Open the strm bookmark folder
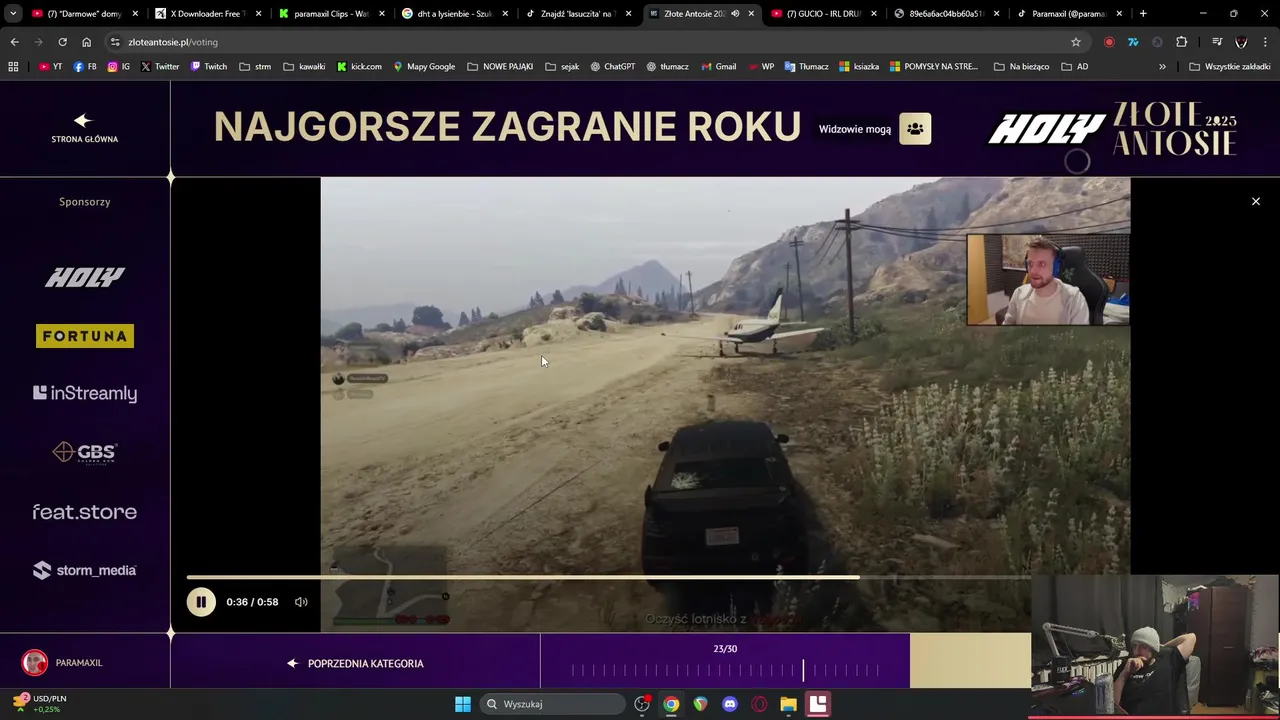Image resolution: width=1280 pixels, height=720 pixels. tap(255, 67)
